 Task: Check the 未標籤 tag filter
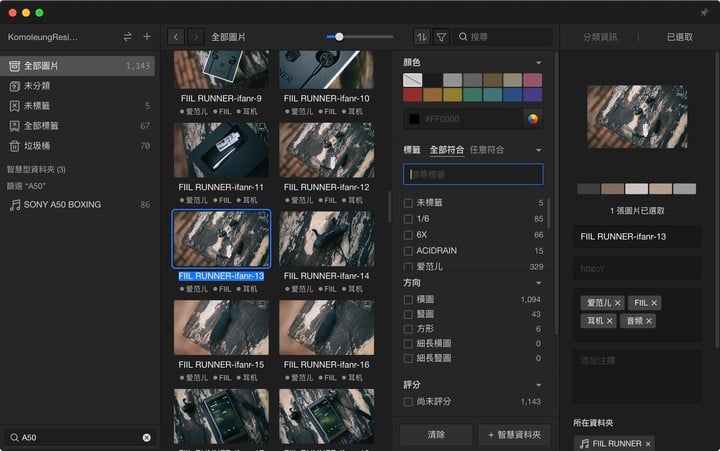point(408,203)
